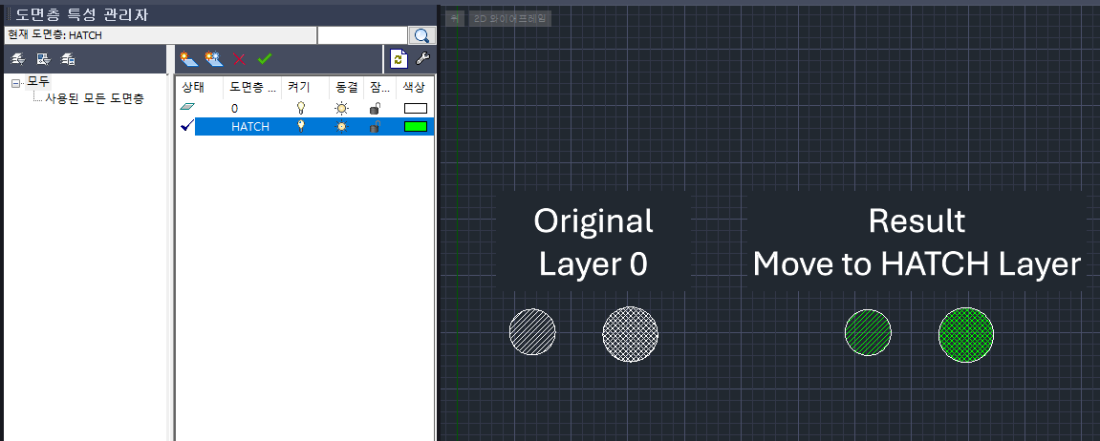Click the layer search input field
The height and width of the screenshot is (441, 1100).
[363, 35]
